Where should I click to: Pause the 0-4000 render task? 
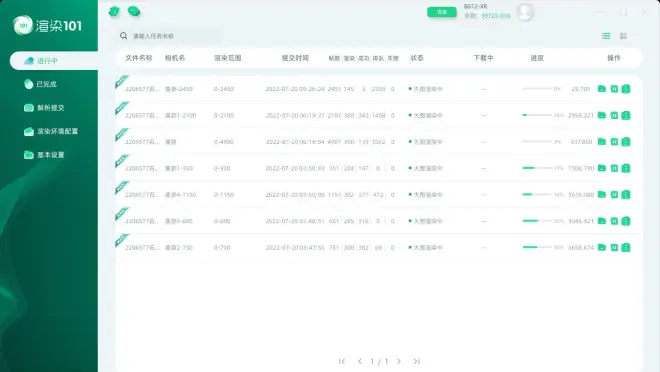(x=614, y=142)
